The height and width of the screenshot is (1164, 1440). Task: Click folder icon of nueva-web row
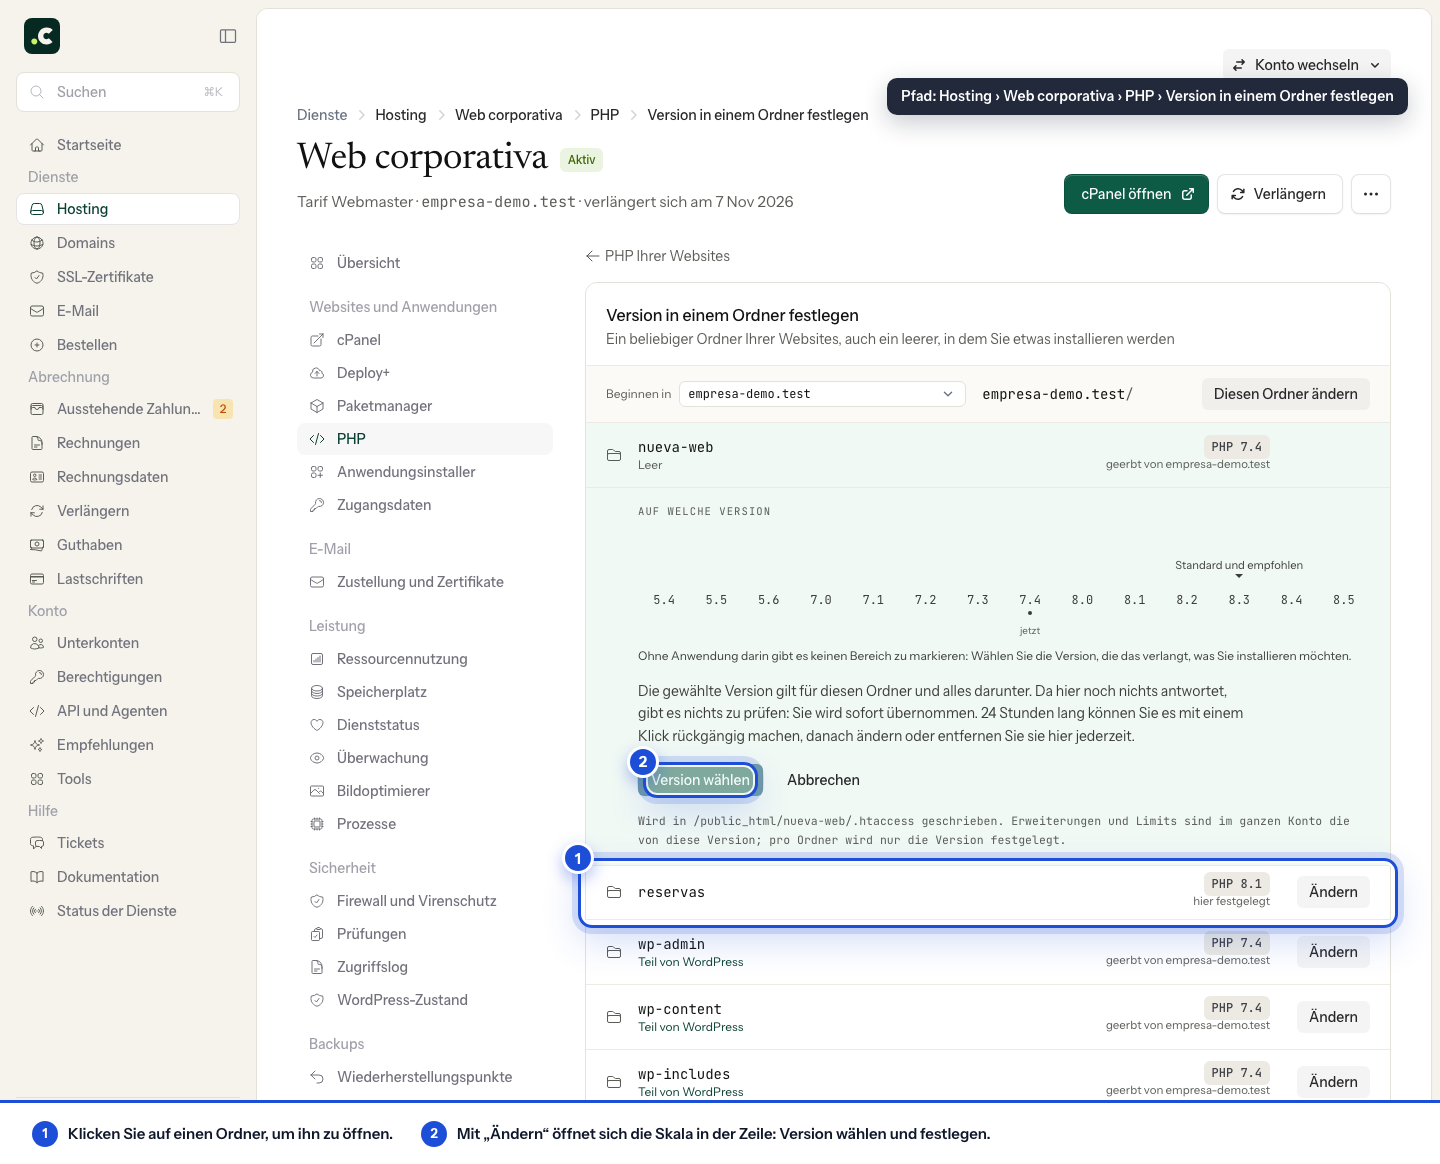[x=614, y=455]
